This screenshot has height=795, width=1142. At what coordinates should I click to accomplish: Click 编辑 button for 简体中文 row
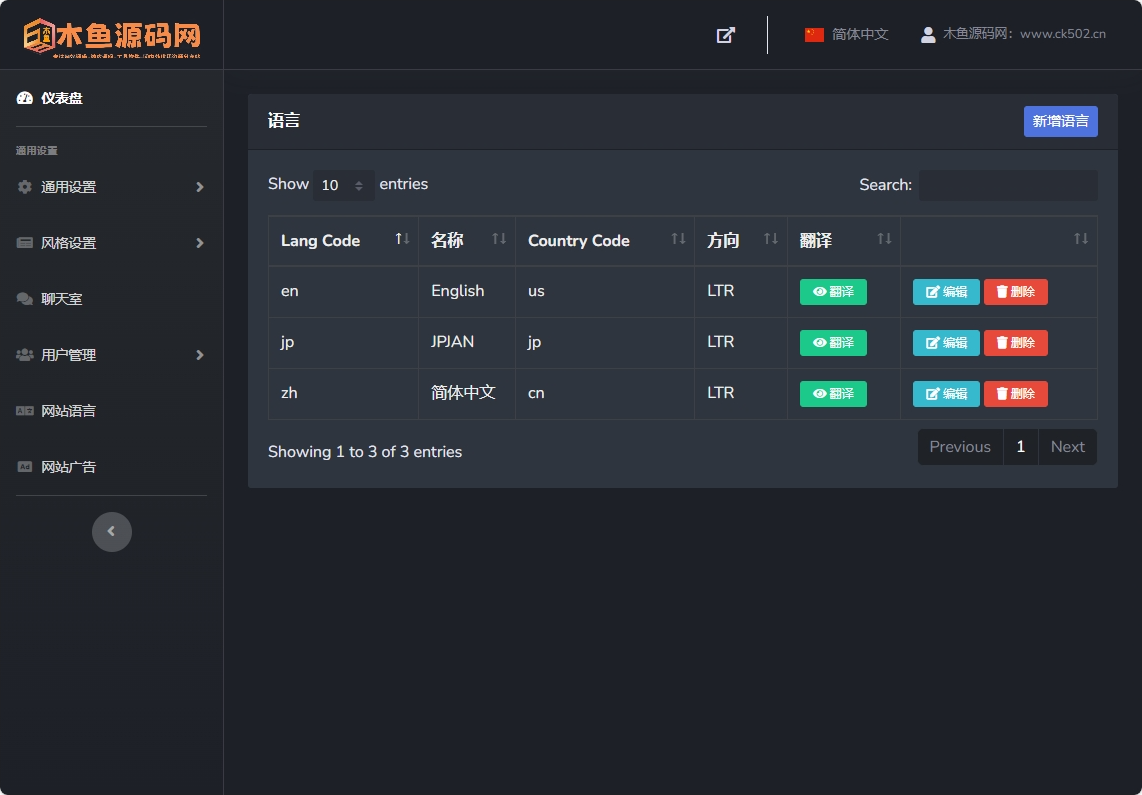pyautogui.click(x=946, y=394)
